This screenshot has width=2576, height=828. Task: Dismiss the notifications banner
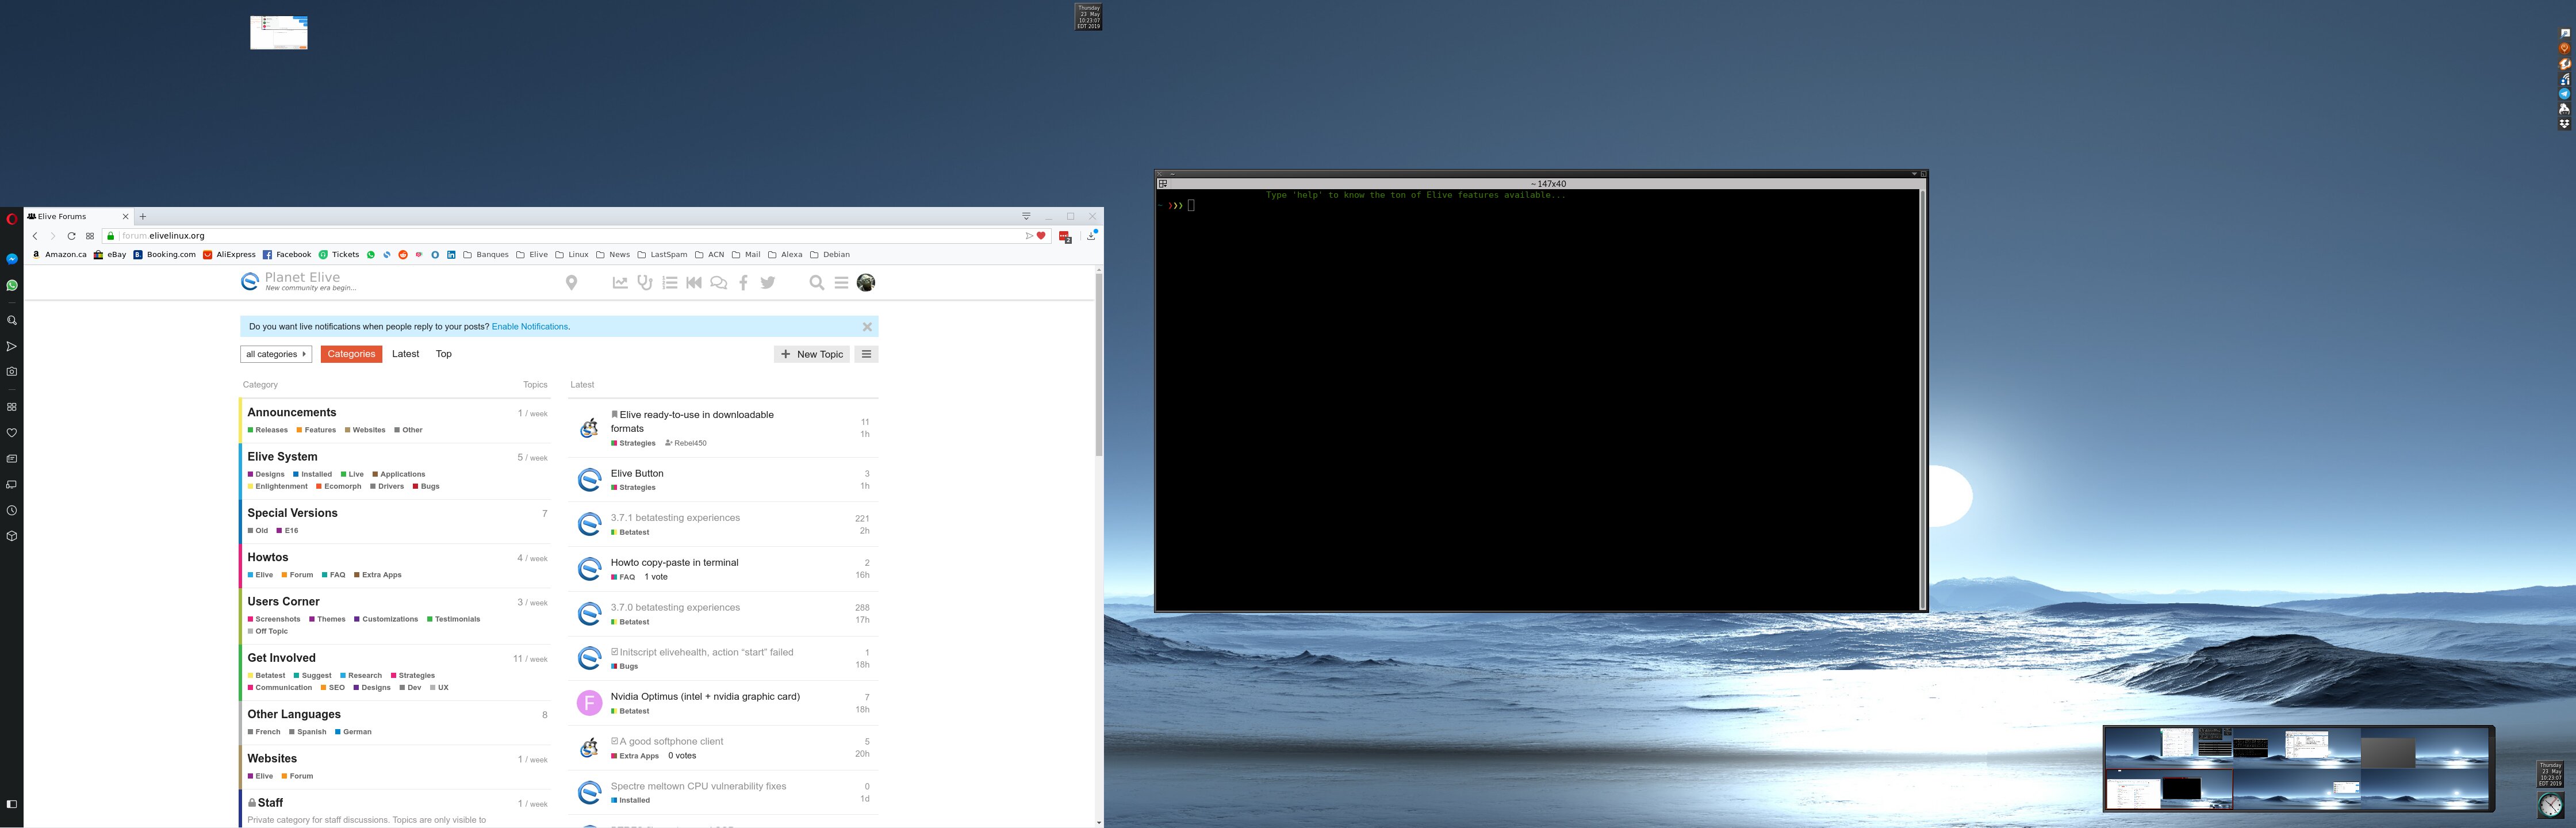867,327
